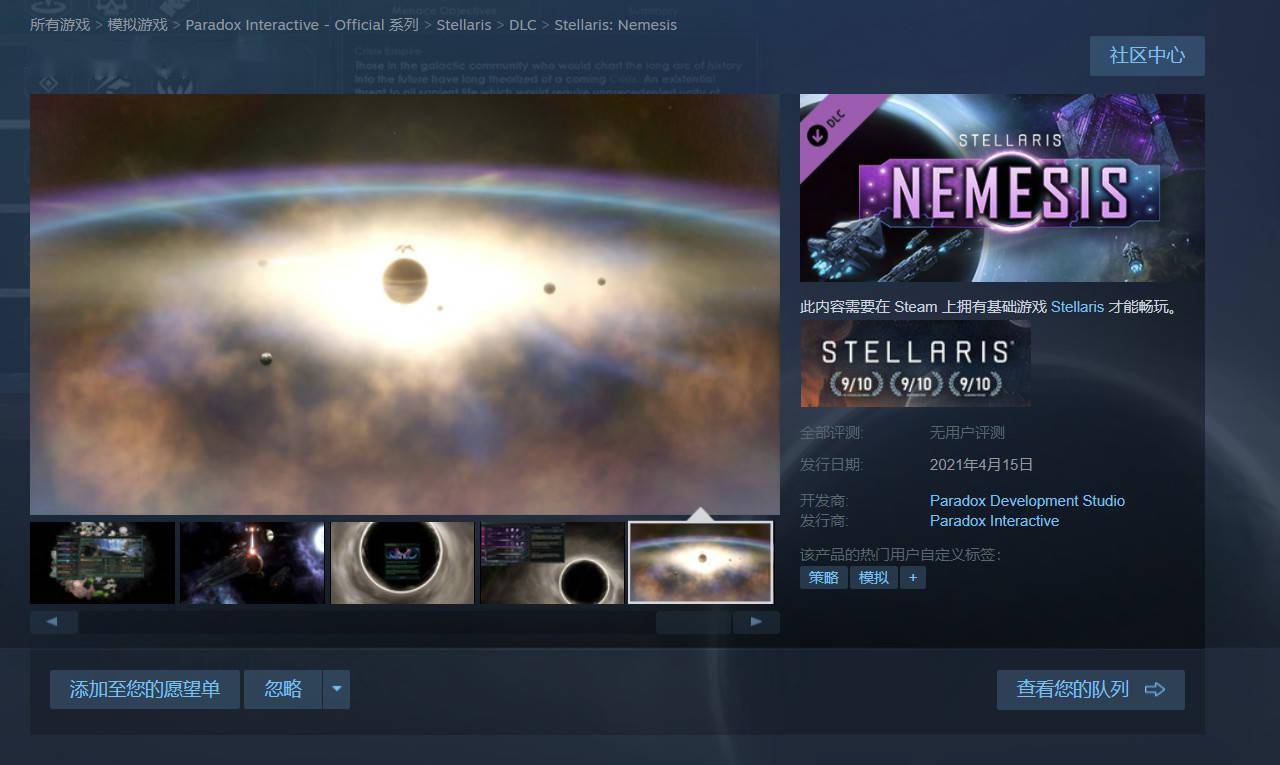Open the Stellaris Nemesis header image
The width and height of the screenshot is (1280, 765).
point(1002,188)
